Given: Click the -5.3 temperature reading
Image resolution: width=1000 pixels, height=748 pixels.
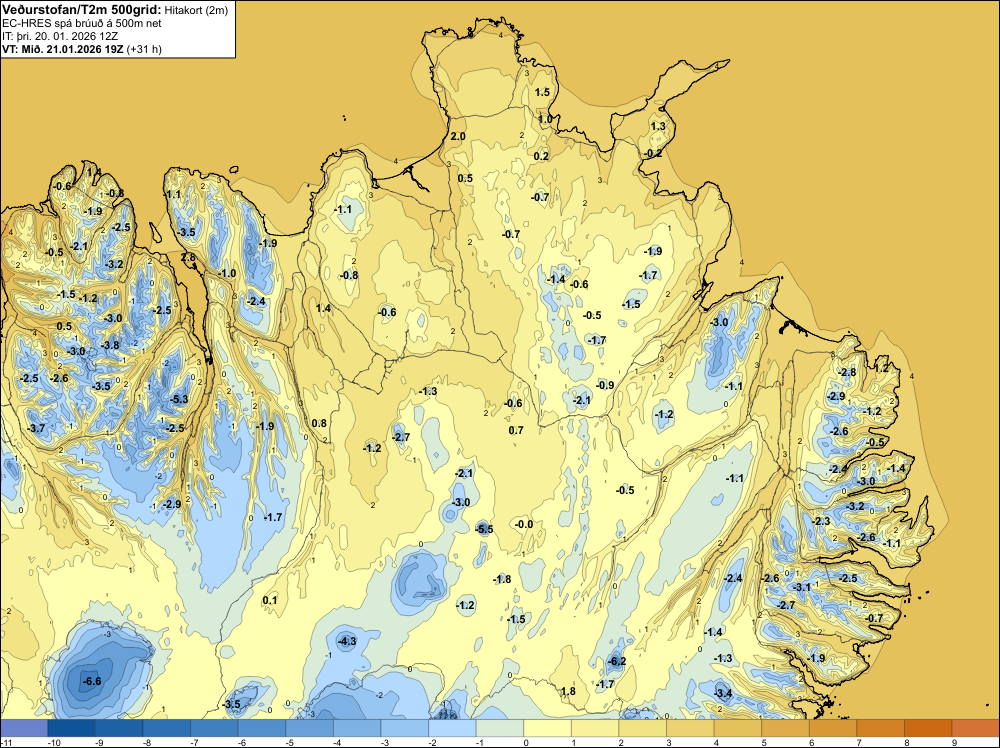Looking at the screenshot, I should click(x=179, y=399).
